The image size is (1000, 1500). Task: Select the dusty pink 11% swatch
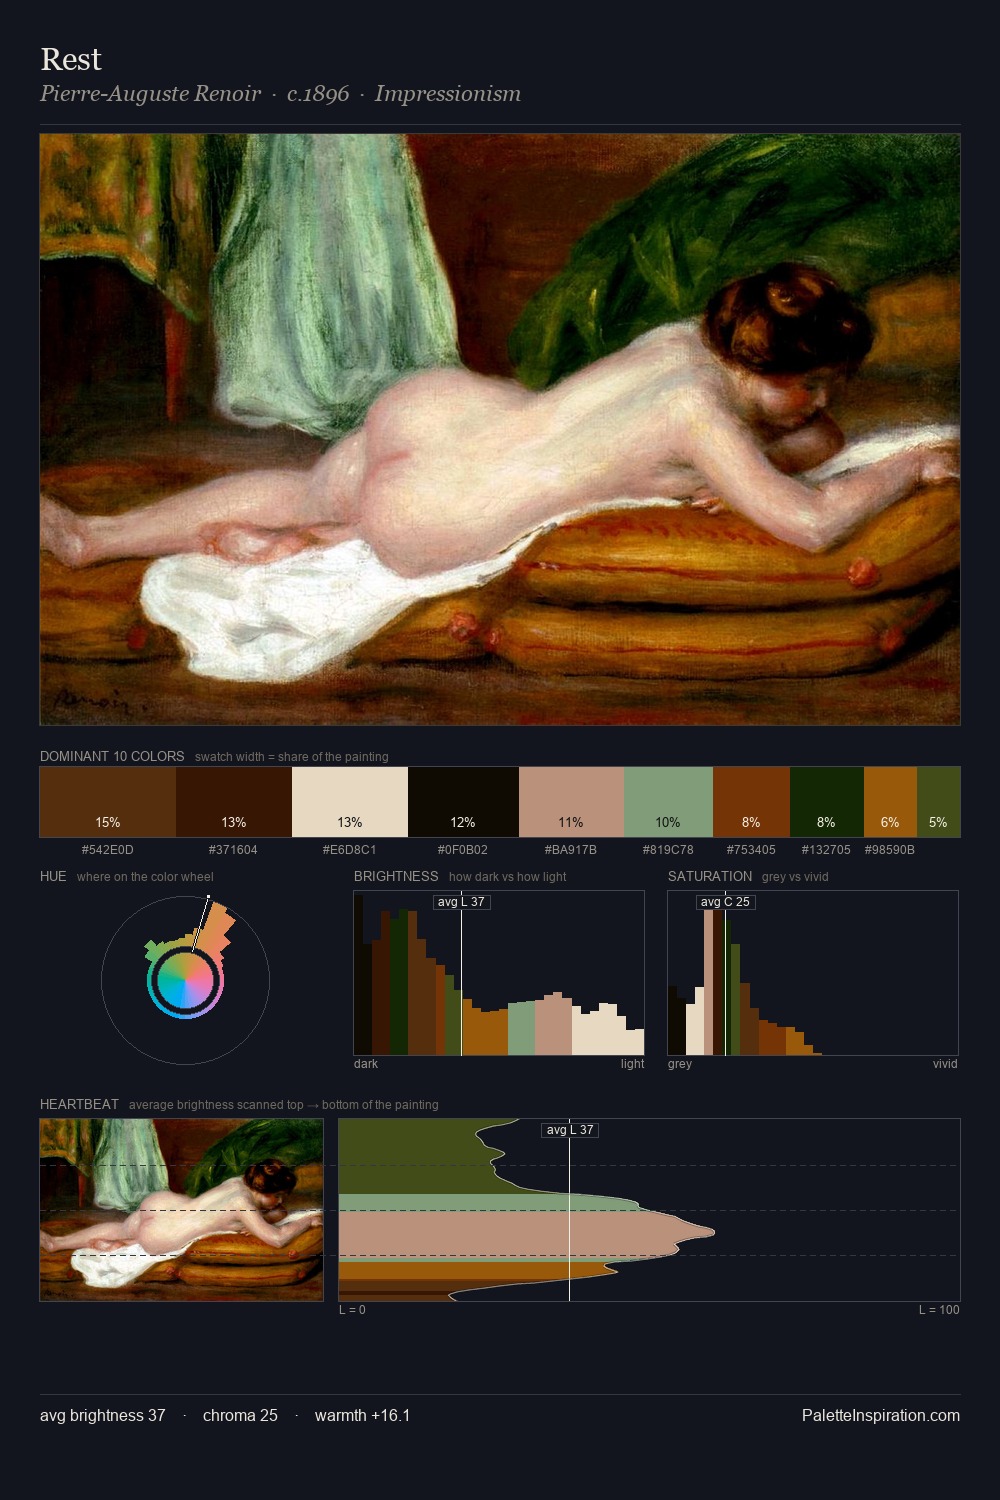(571, 801)
